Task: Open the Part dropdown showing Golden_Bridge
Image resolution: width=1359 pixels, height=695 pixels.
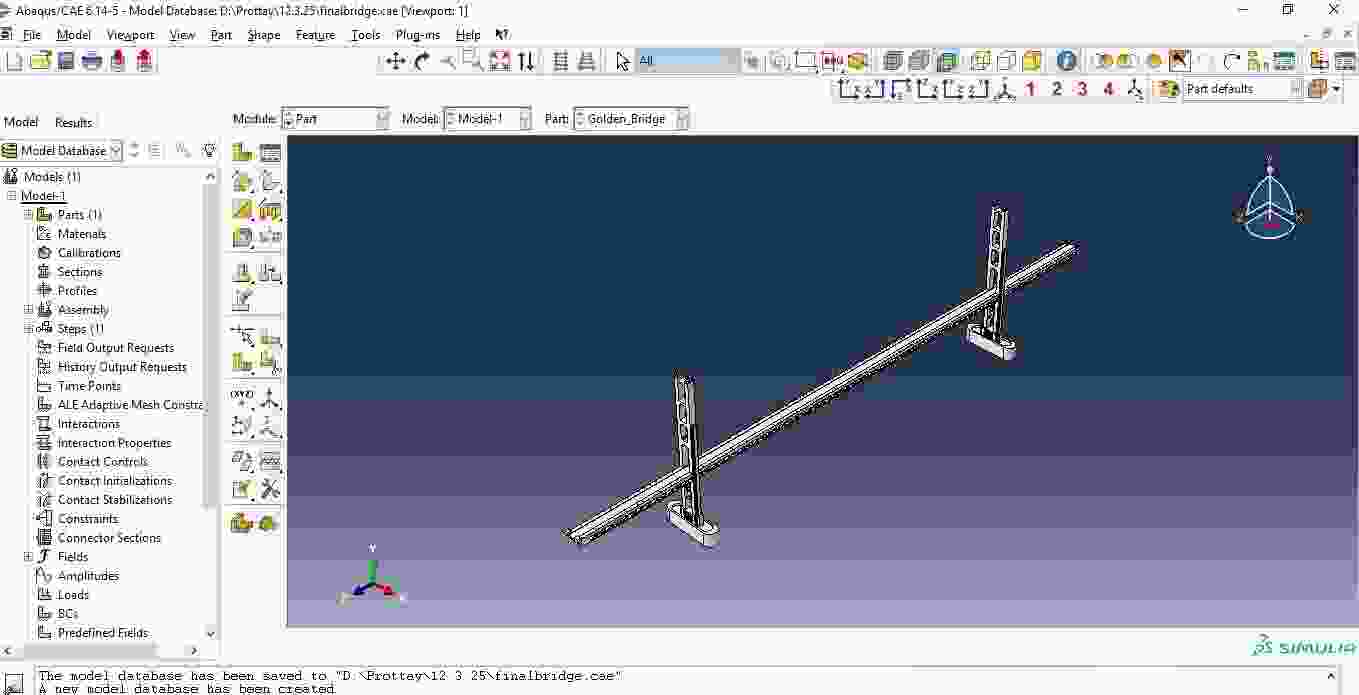Action: 631,119
